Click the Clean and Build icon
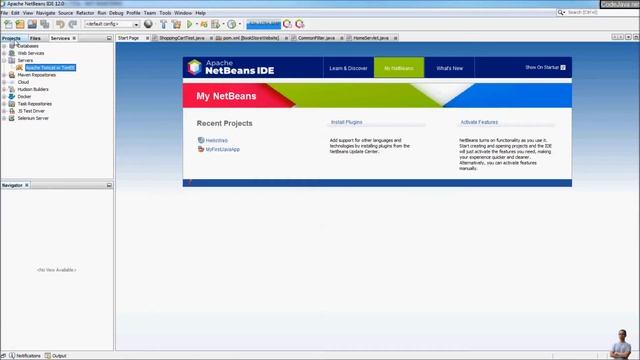 pos(176,24)
